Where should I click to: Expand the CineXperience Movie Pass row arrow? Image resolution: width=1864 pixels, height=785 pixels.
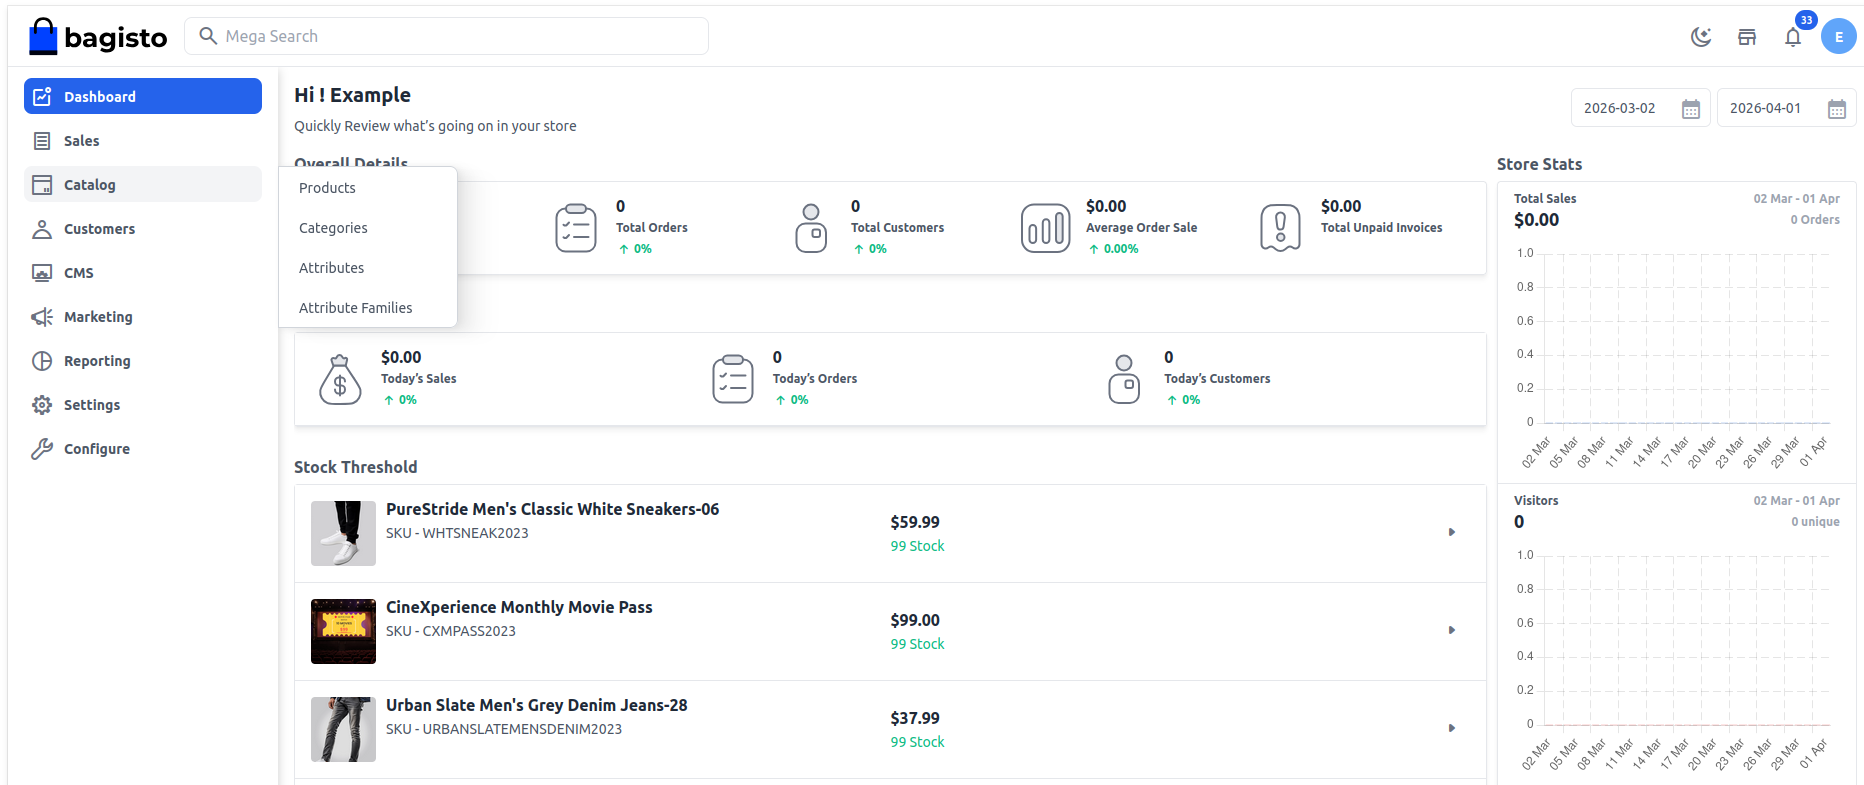tap(1451, 630)
